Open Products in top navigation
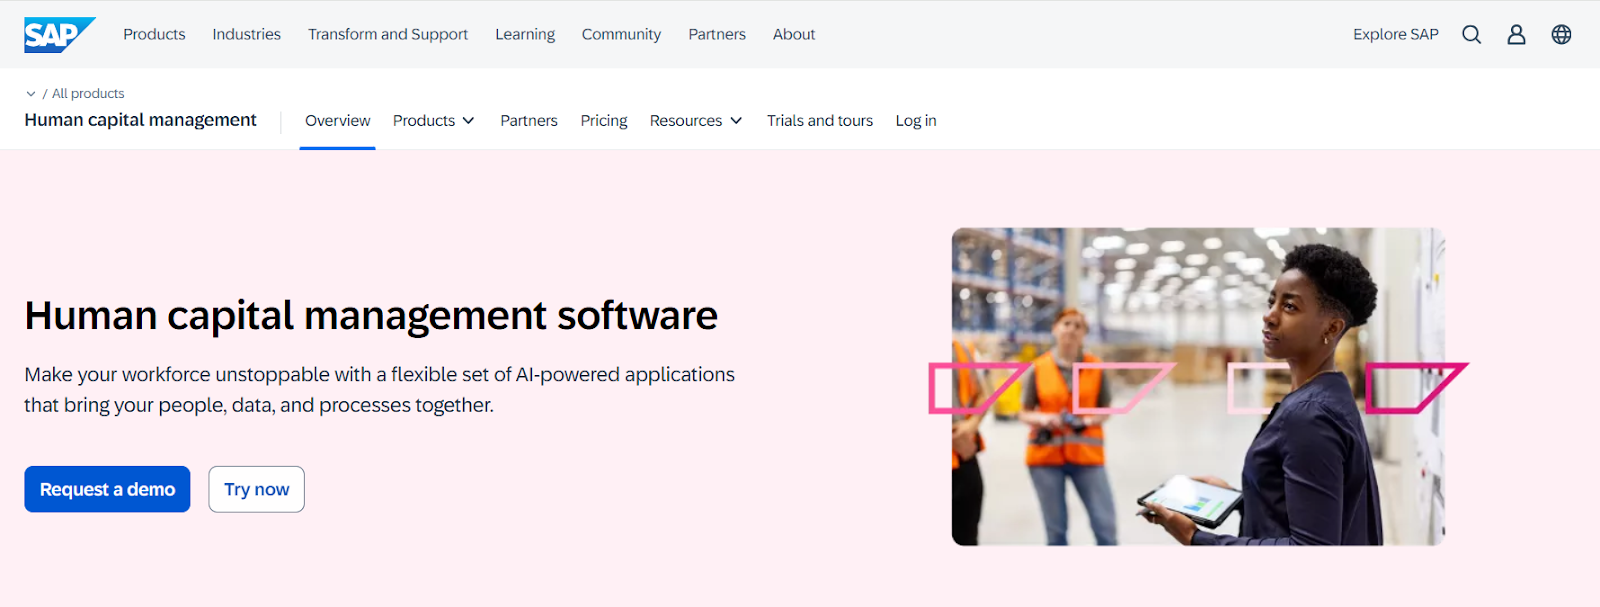 click(154, 34)
